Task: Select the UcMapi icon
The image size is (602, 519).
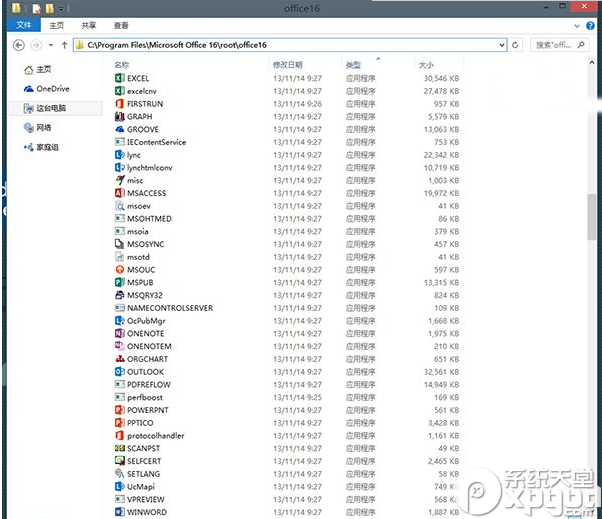Action: 120,486
